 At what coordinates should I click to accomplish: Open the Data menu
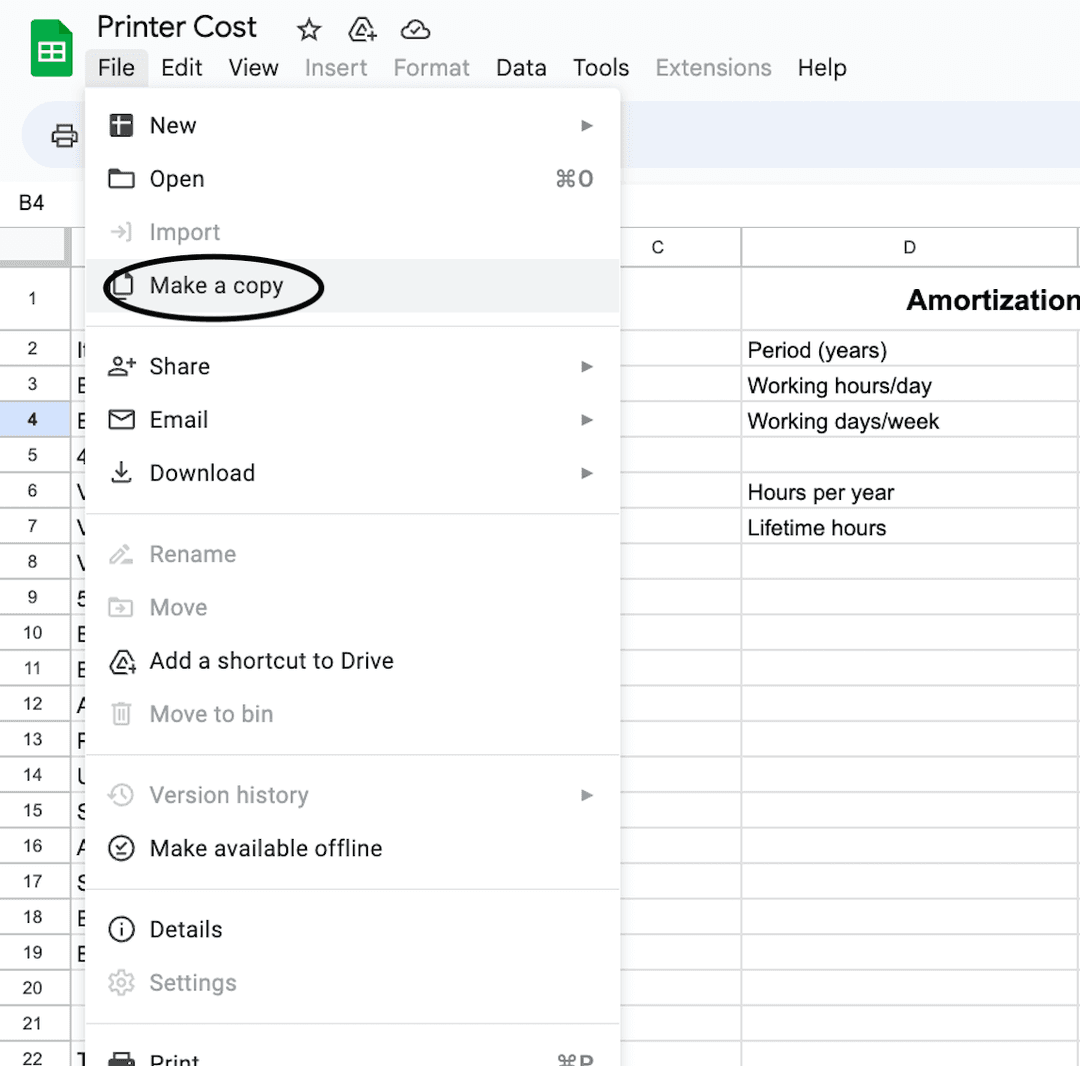pos(521,67)
